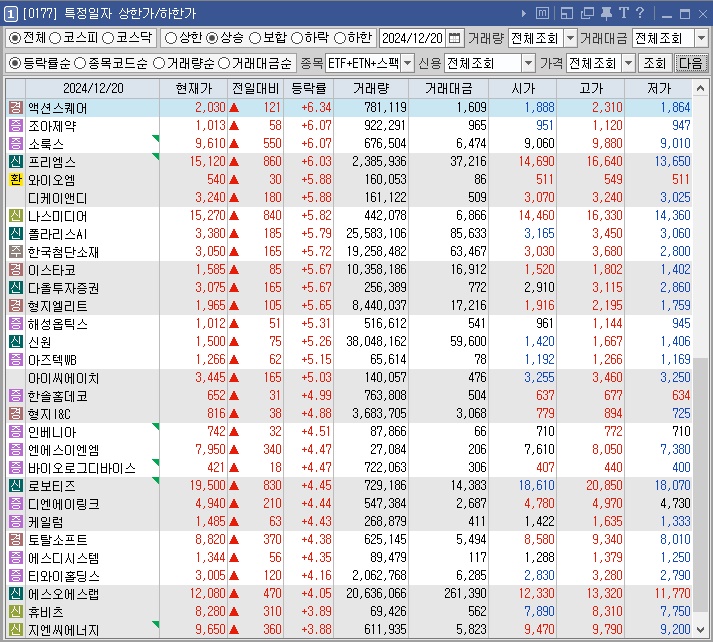The height and width of the screenshot is (642, 713).
Task: Click the 신 badge beside 에스오에스랩
Action: click(x=15, y=594)
